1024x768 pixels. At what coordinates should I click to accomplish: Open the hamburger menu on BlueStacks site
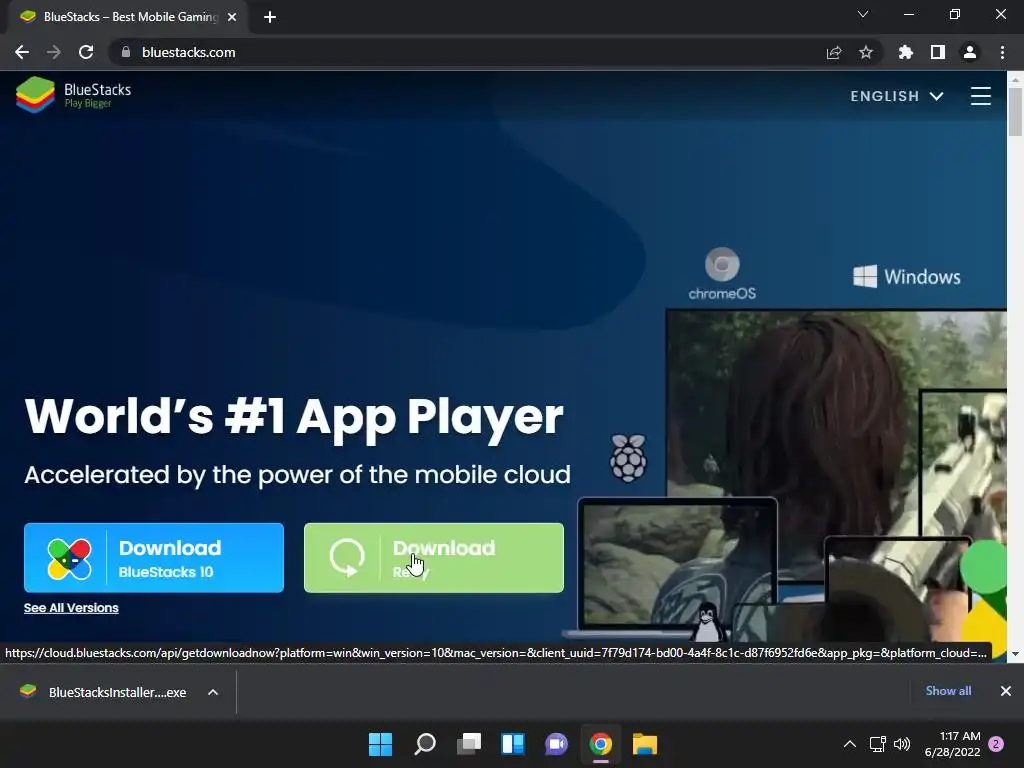tap(980, 96)
